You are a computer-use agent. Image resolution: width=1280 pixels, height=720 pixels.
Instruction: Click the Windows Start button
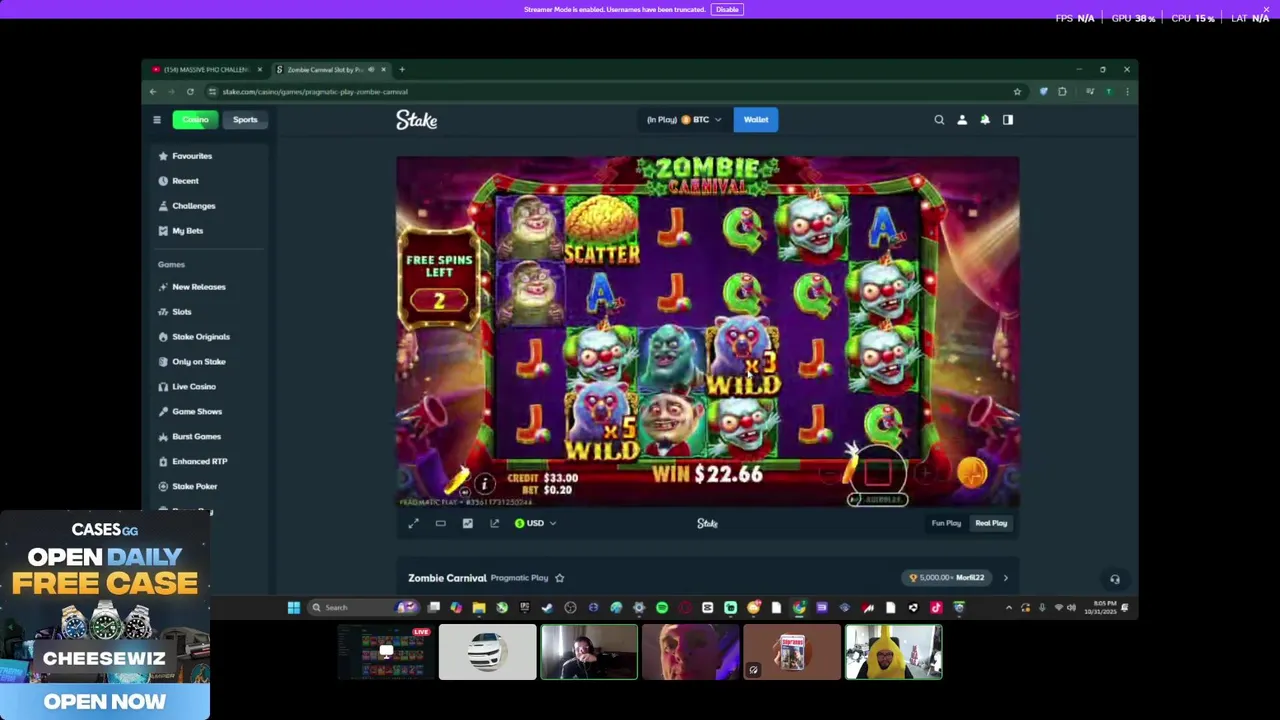click(294, 607)
